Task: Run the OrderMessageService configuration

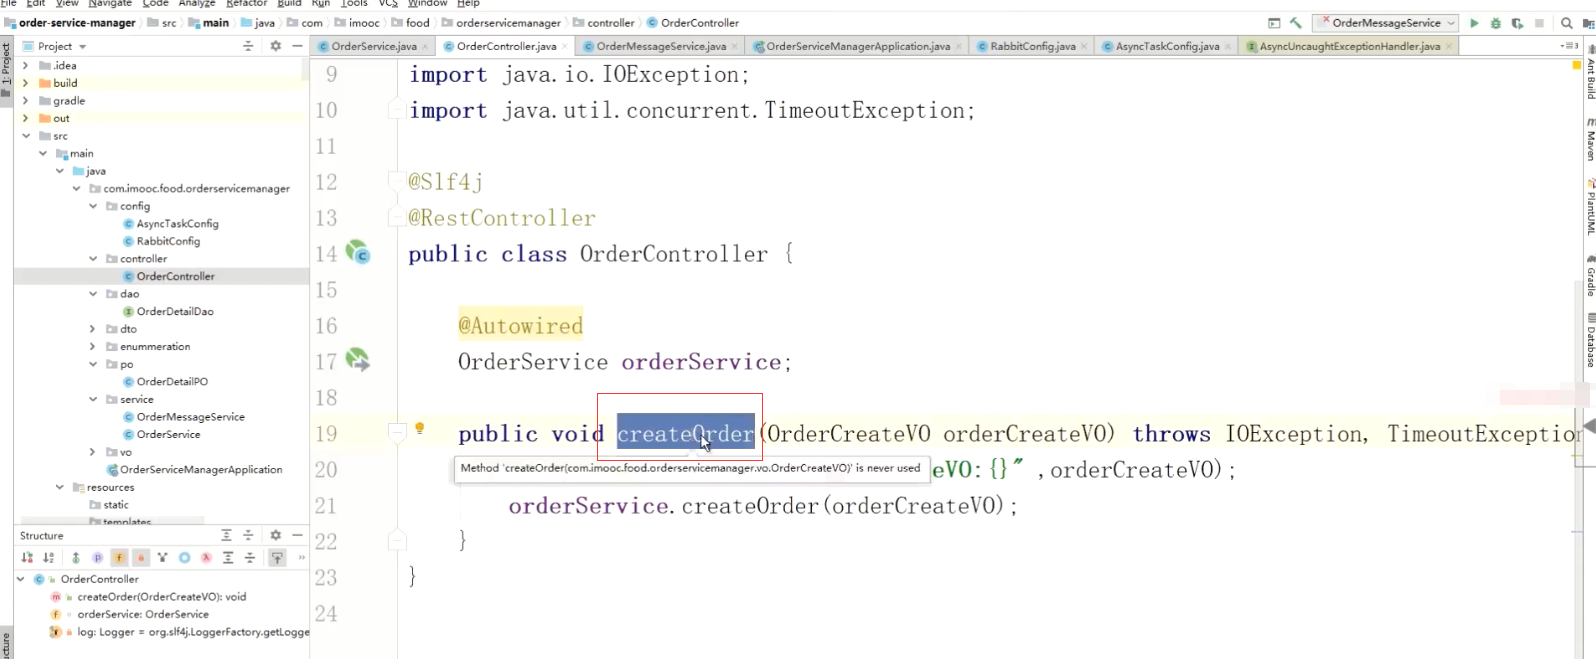Action: 1474,23
